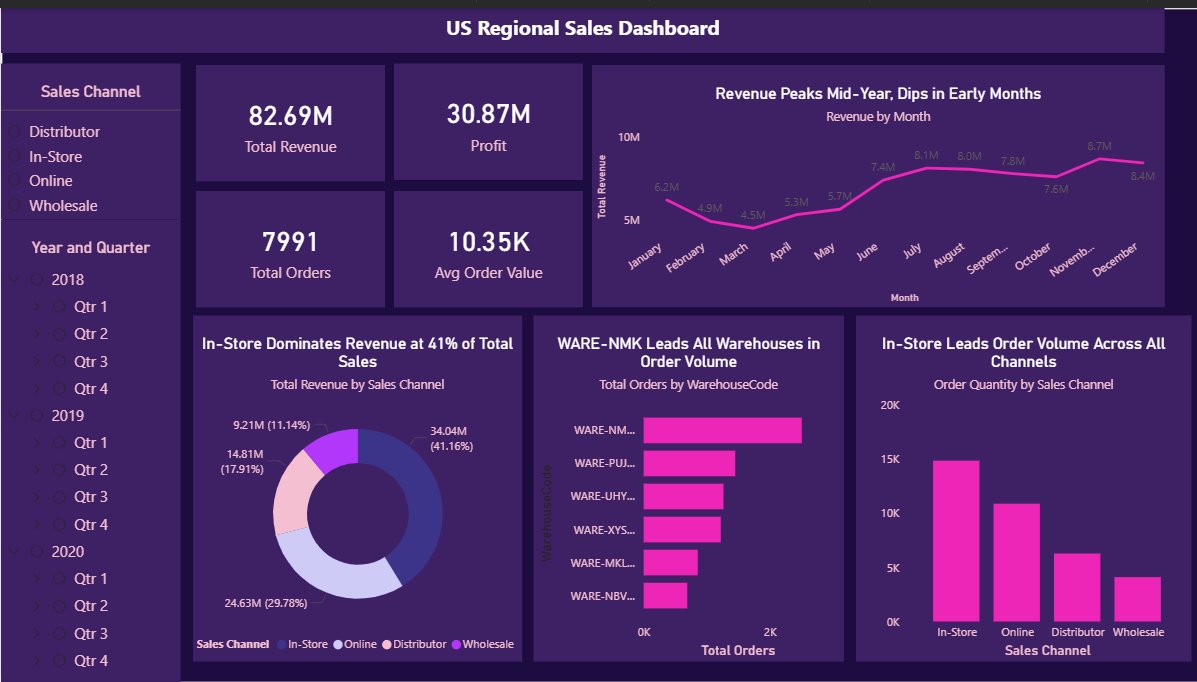Select the Online column in Order Quantity chart
Viewport: 1197px width, 682px height.
(1016, 562)
